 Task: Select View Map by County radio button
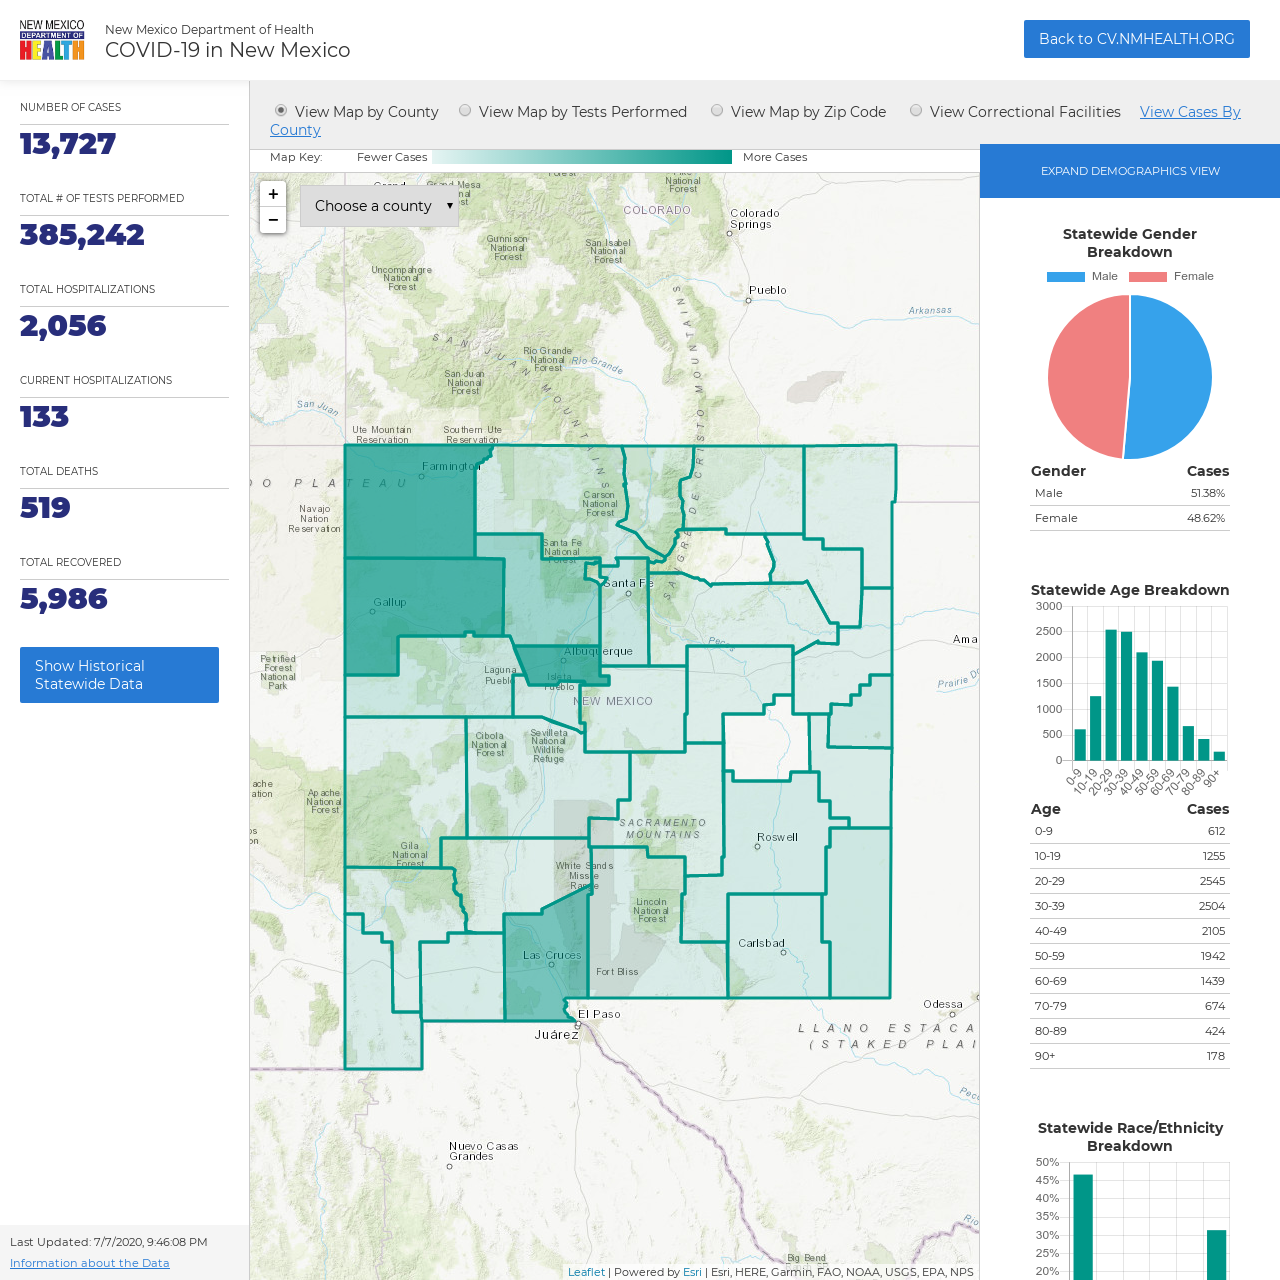281,111
